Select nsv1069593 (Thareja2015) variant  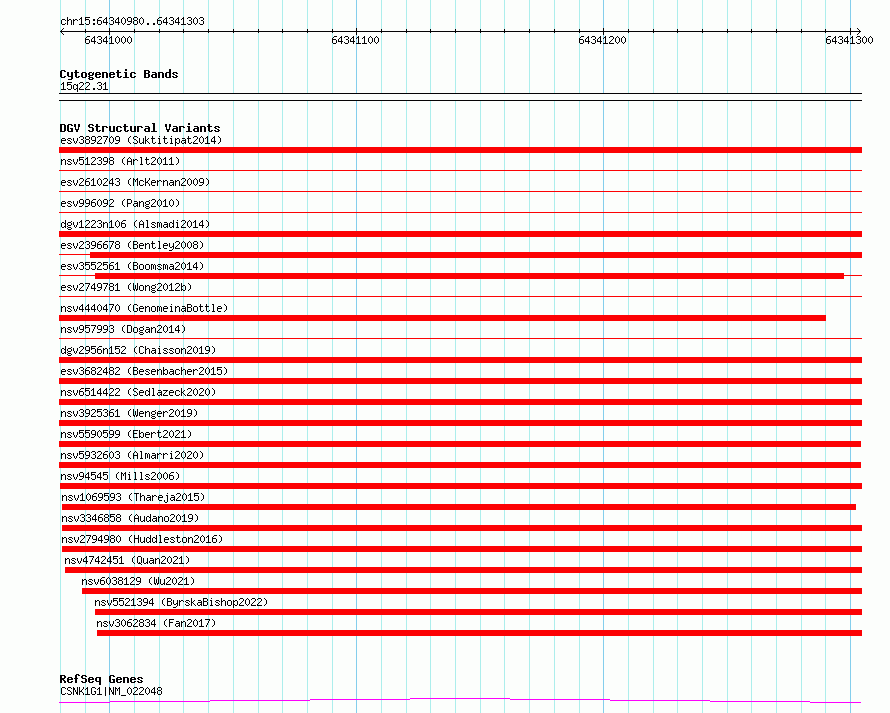pyautogui.click(x=133, y=497)
